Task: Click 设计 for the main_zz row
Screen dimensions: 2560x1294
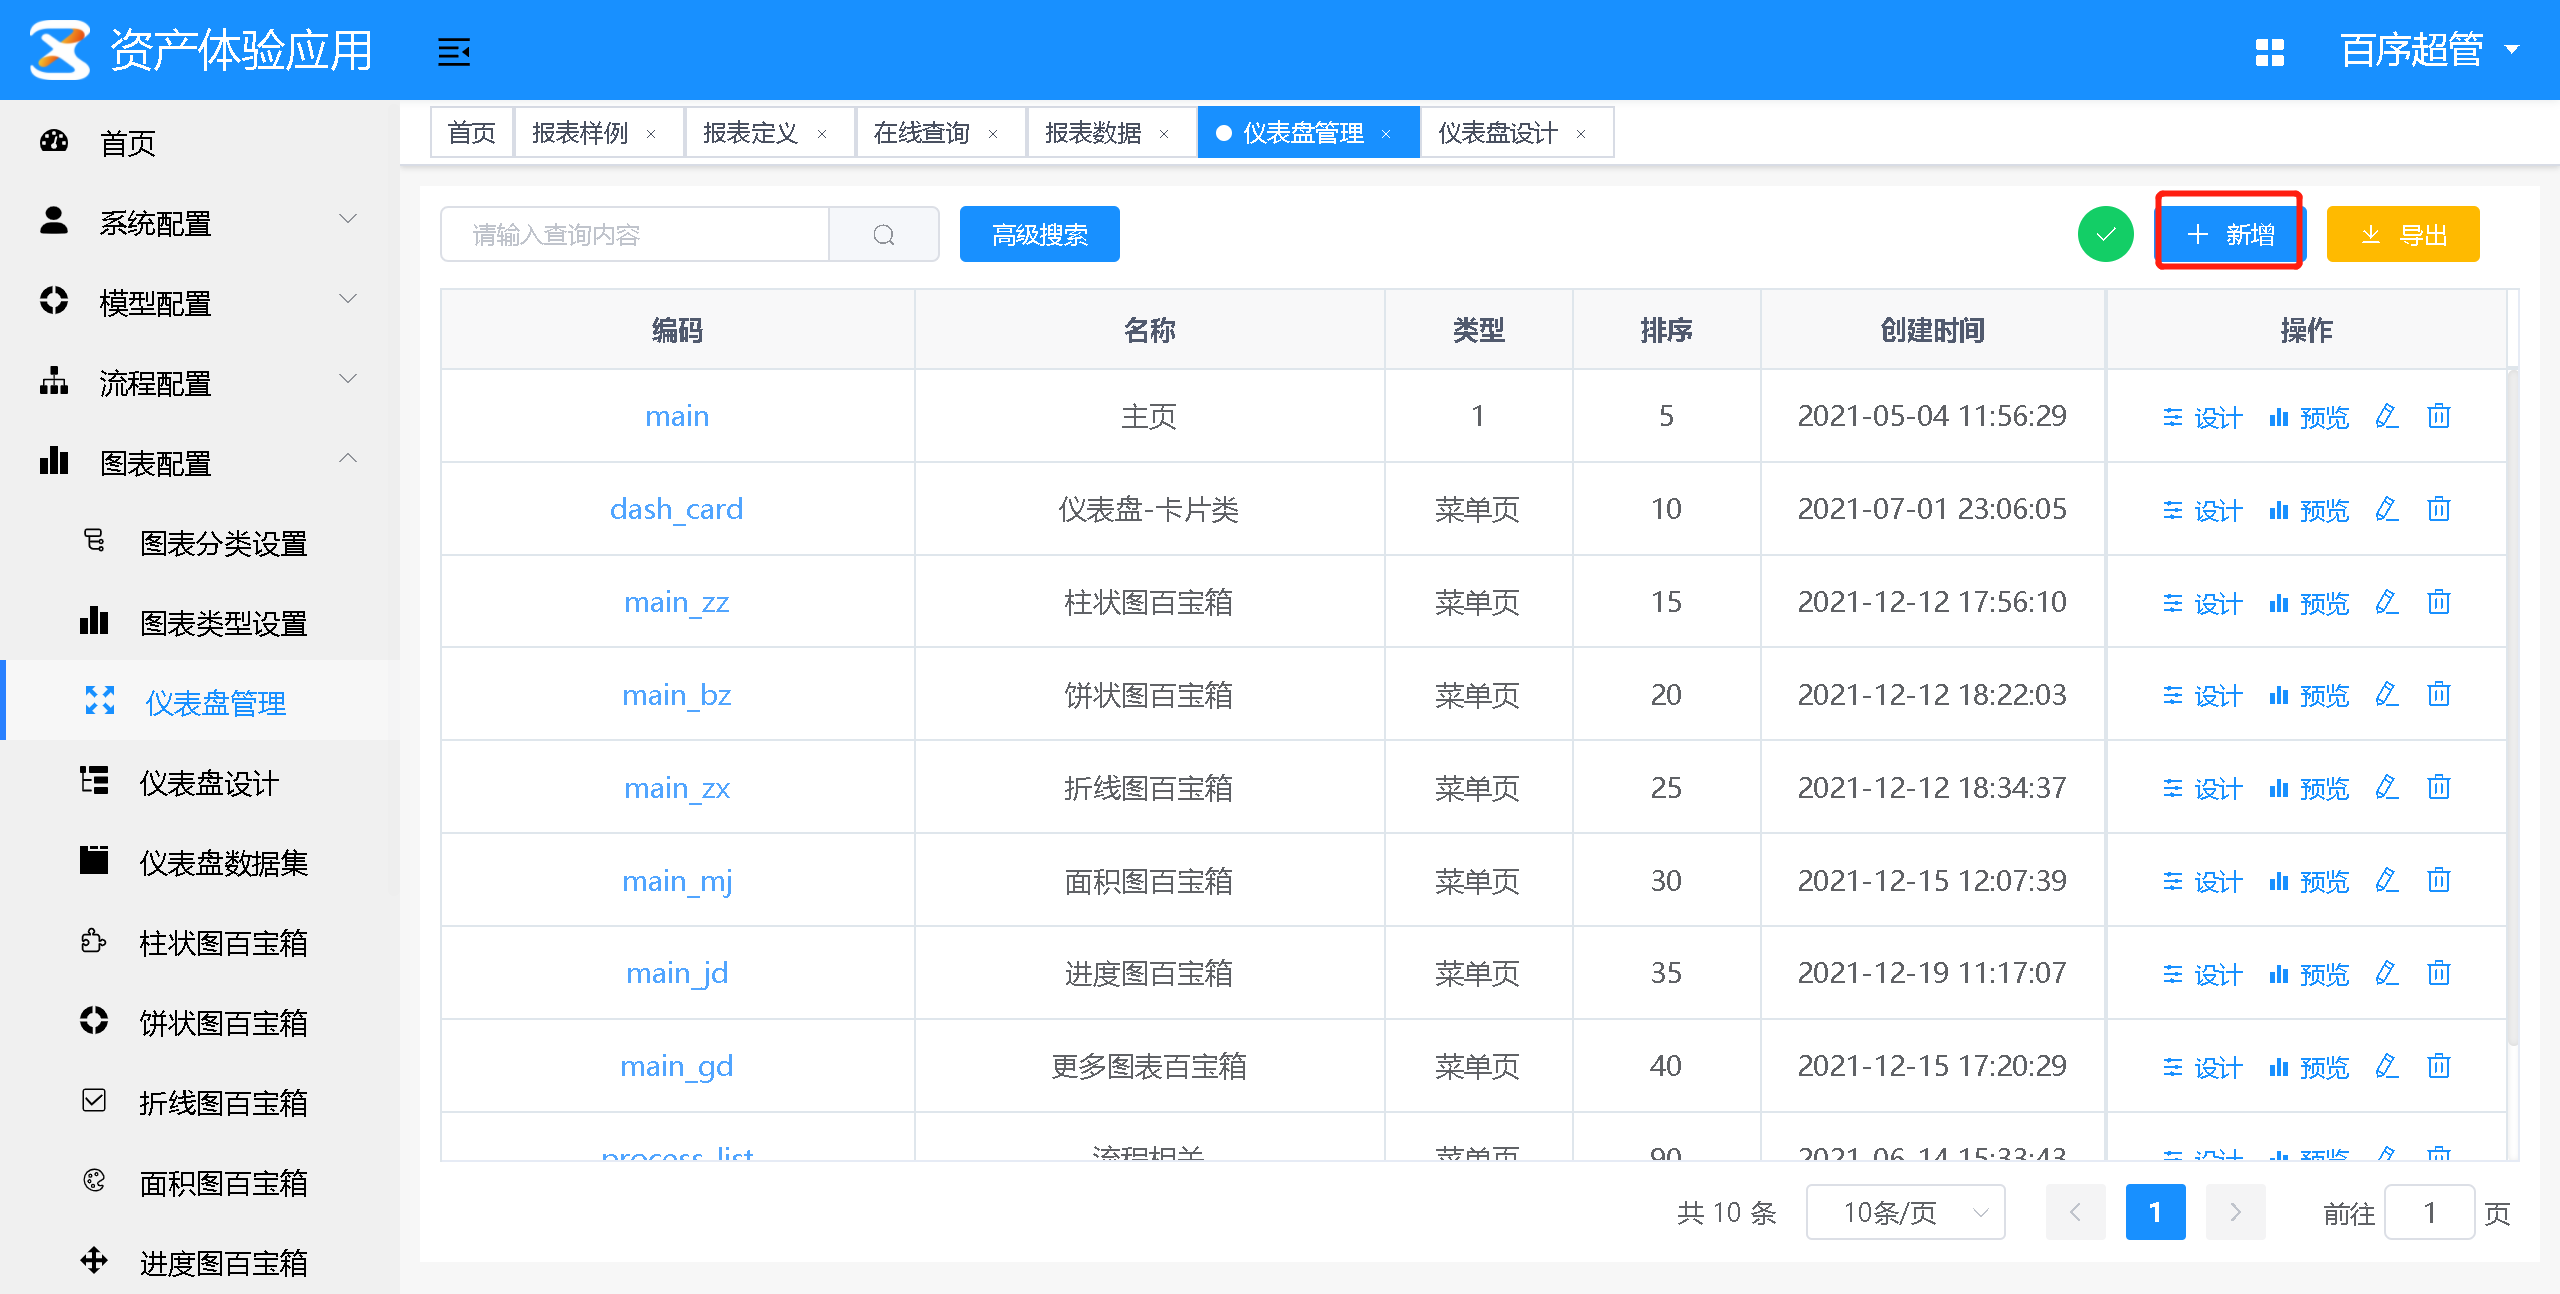Action: 2203,603
